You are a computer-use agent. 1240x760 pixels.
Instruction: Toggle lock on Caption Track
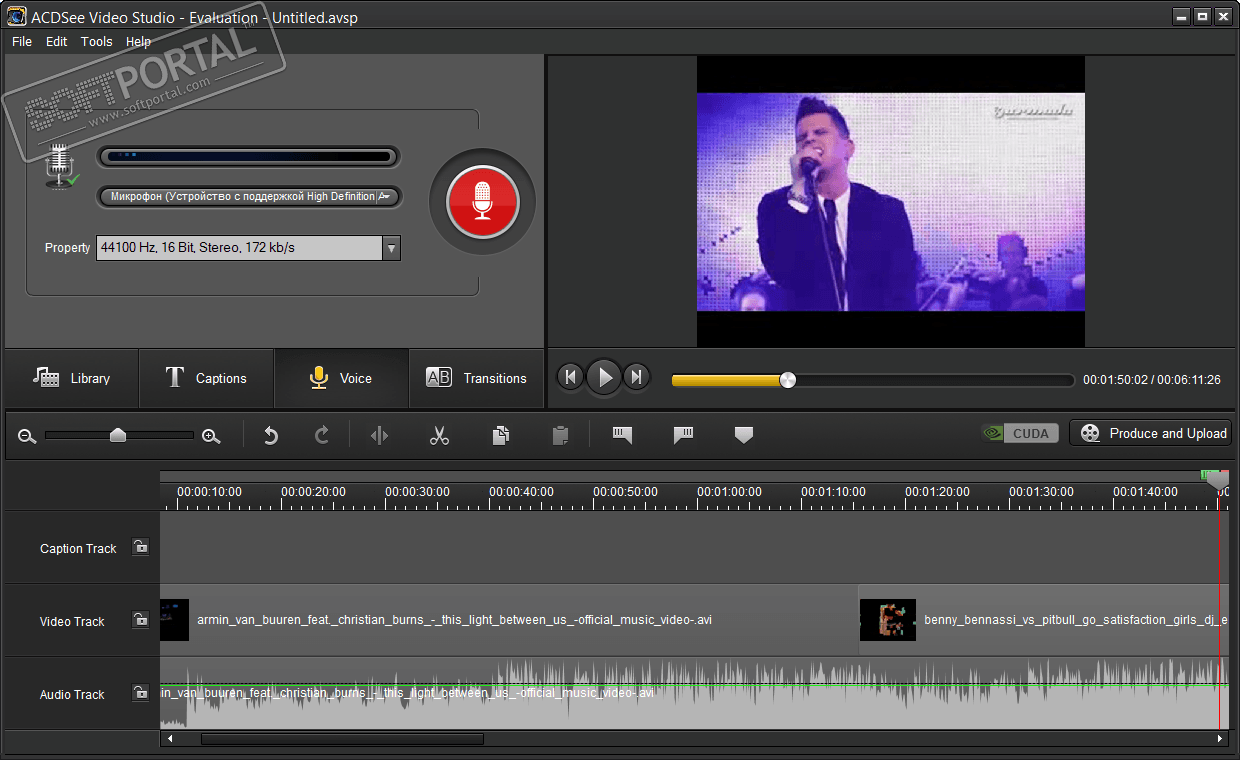tap(141, 547)
